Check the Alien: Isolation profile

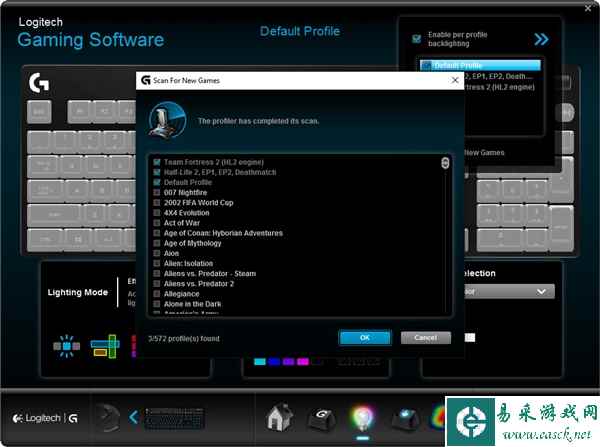click(157, 263)
